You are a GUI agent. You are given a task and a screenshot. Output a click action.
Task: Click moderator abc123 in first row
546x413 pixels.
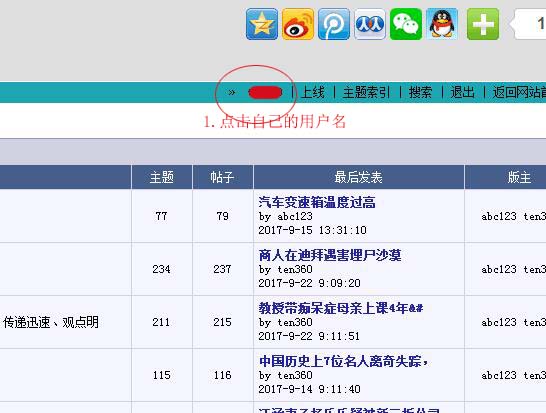(499, 216)
